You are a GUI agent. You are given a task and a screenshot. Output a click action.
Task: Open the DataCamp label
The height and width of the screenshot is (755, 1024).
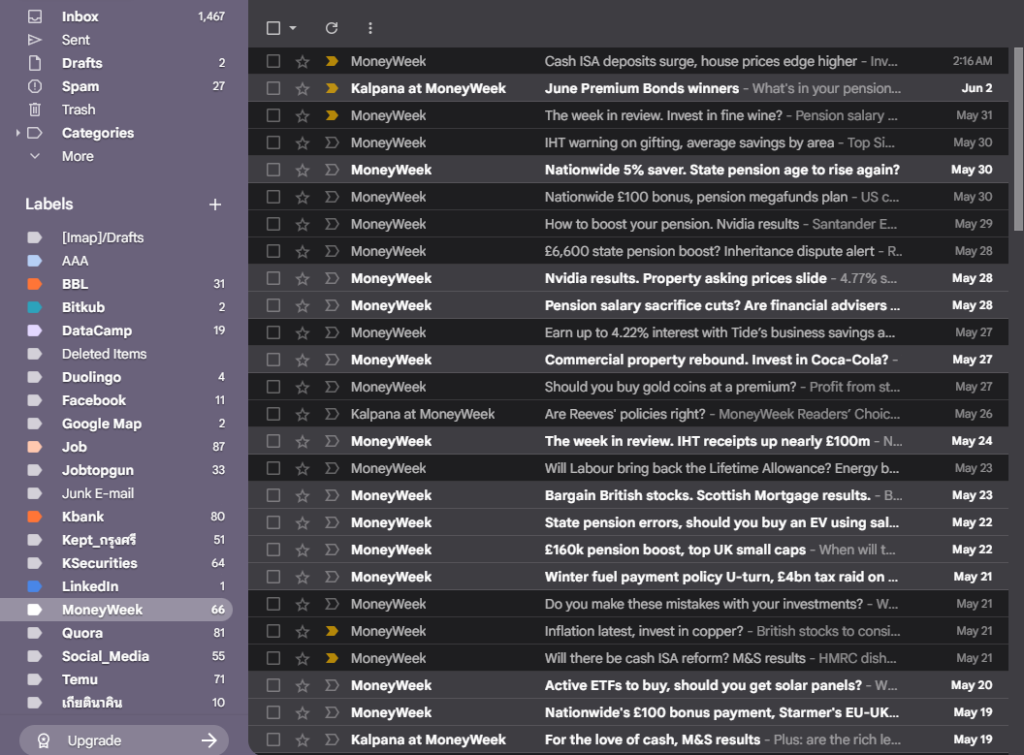tap(116, 330)
